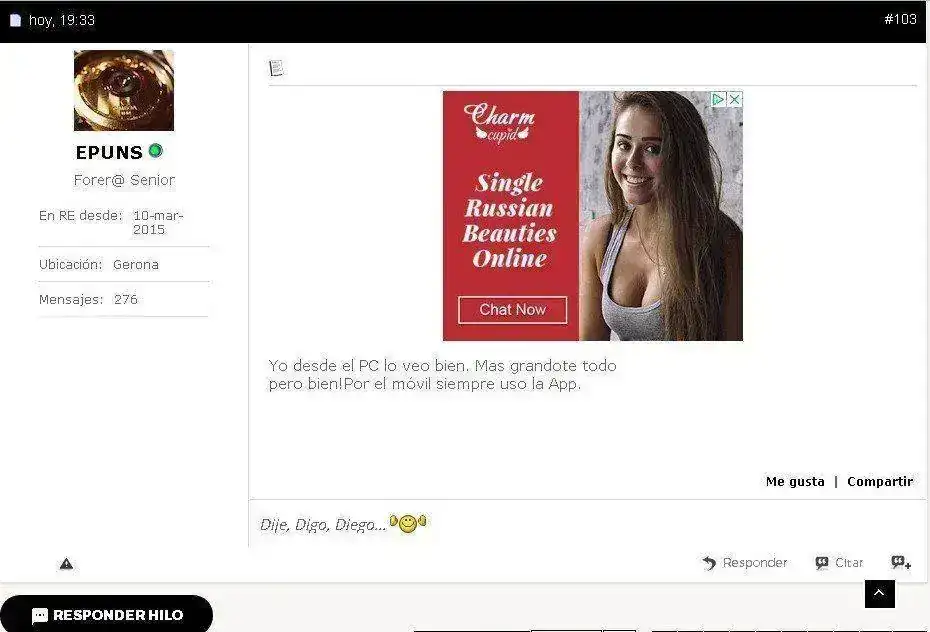Image resolution: width=930 pixels, height=632 pixels.
Task: Click the Charm Cupid logo in ad
Action: 500,123
